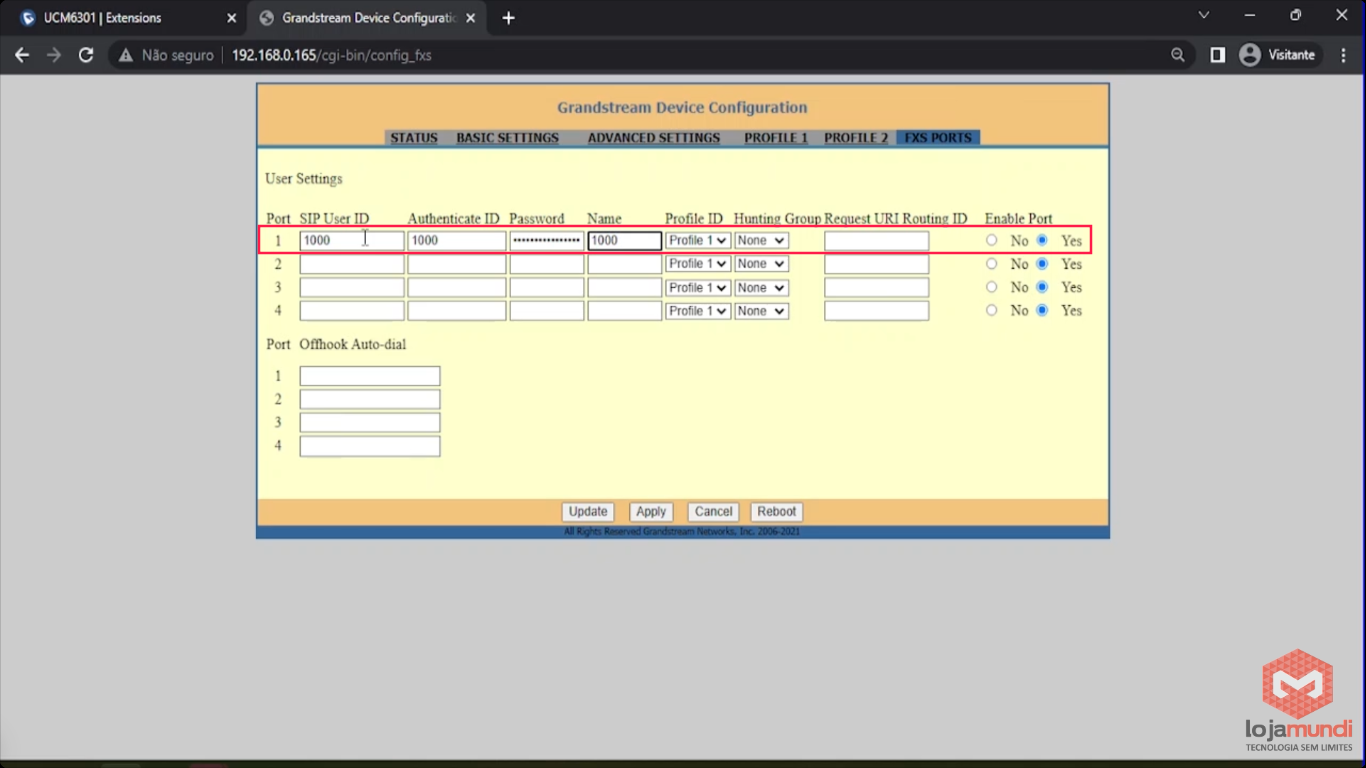Click the port 1 Offhook Auto-dial field
The height and width of the screenshot is (768, 1366).
[369, 376]
